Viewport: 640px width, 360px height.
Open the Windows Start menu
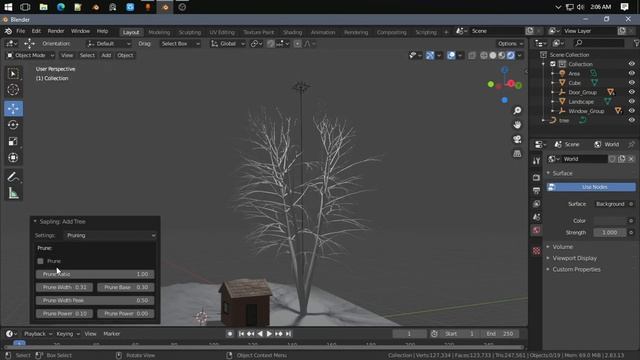pyautogui.click(x=8, y=7)
